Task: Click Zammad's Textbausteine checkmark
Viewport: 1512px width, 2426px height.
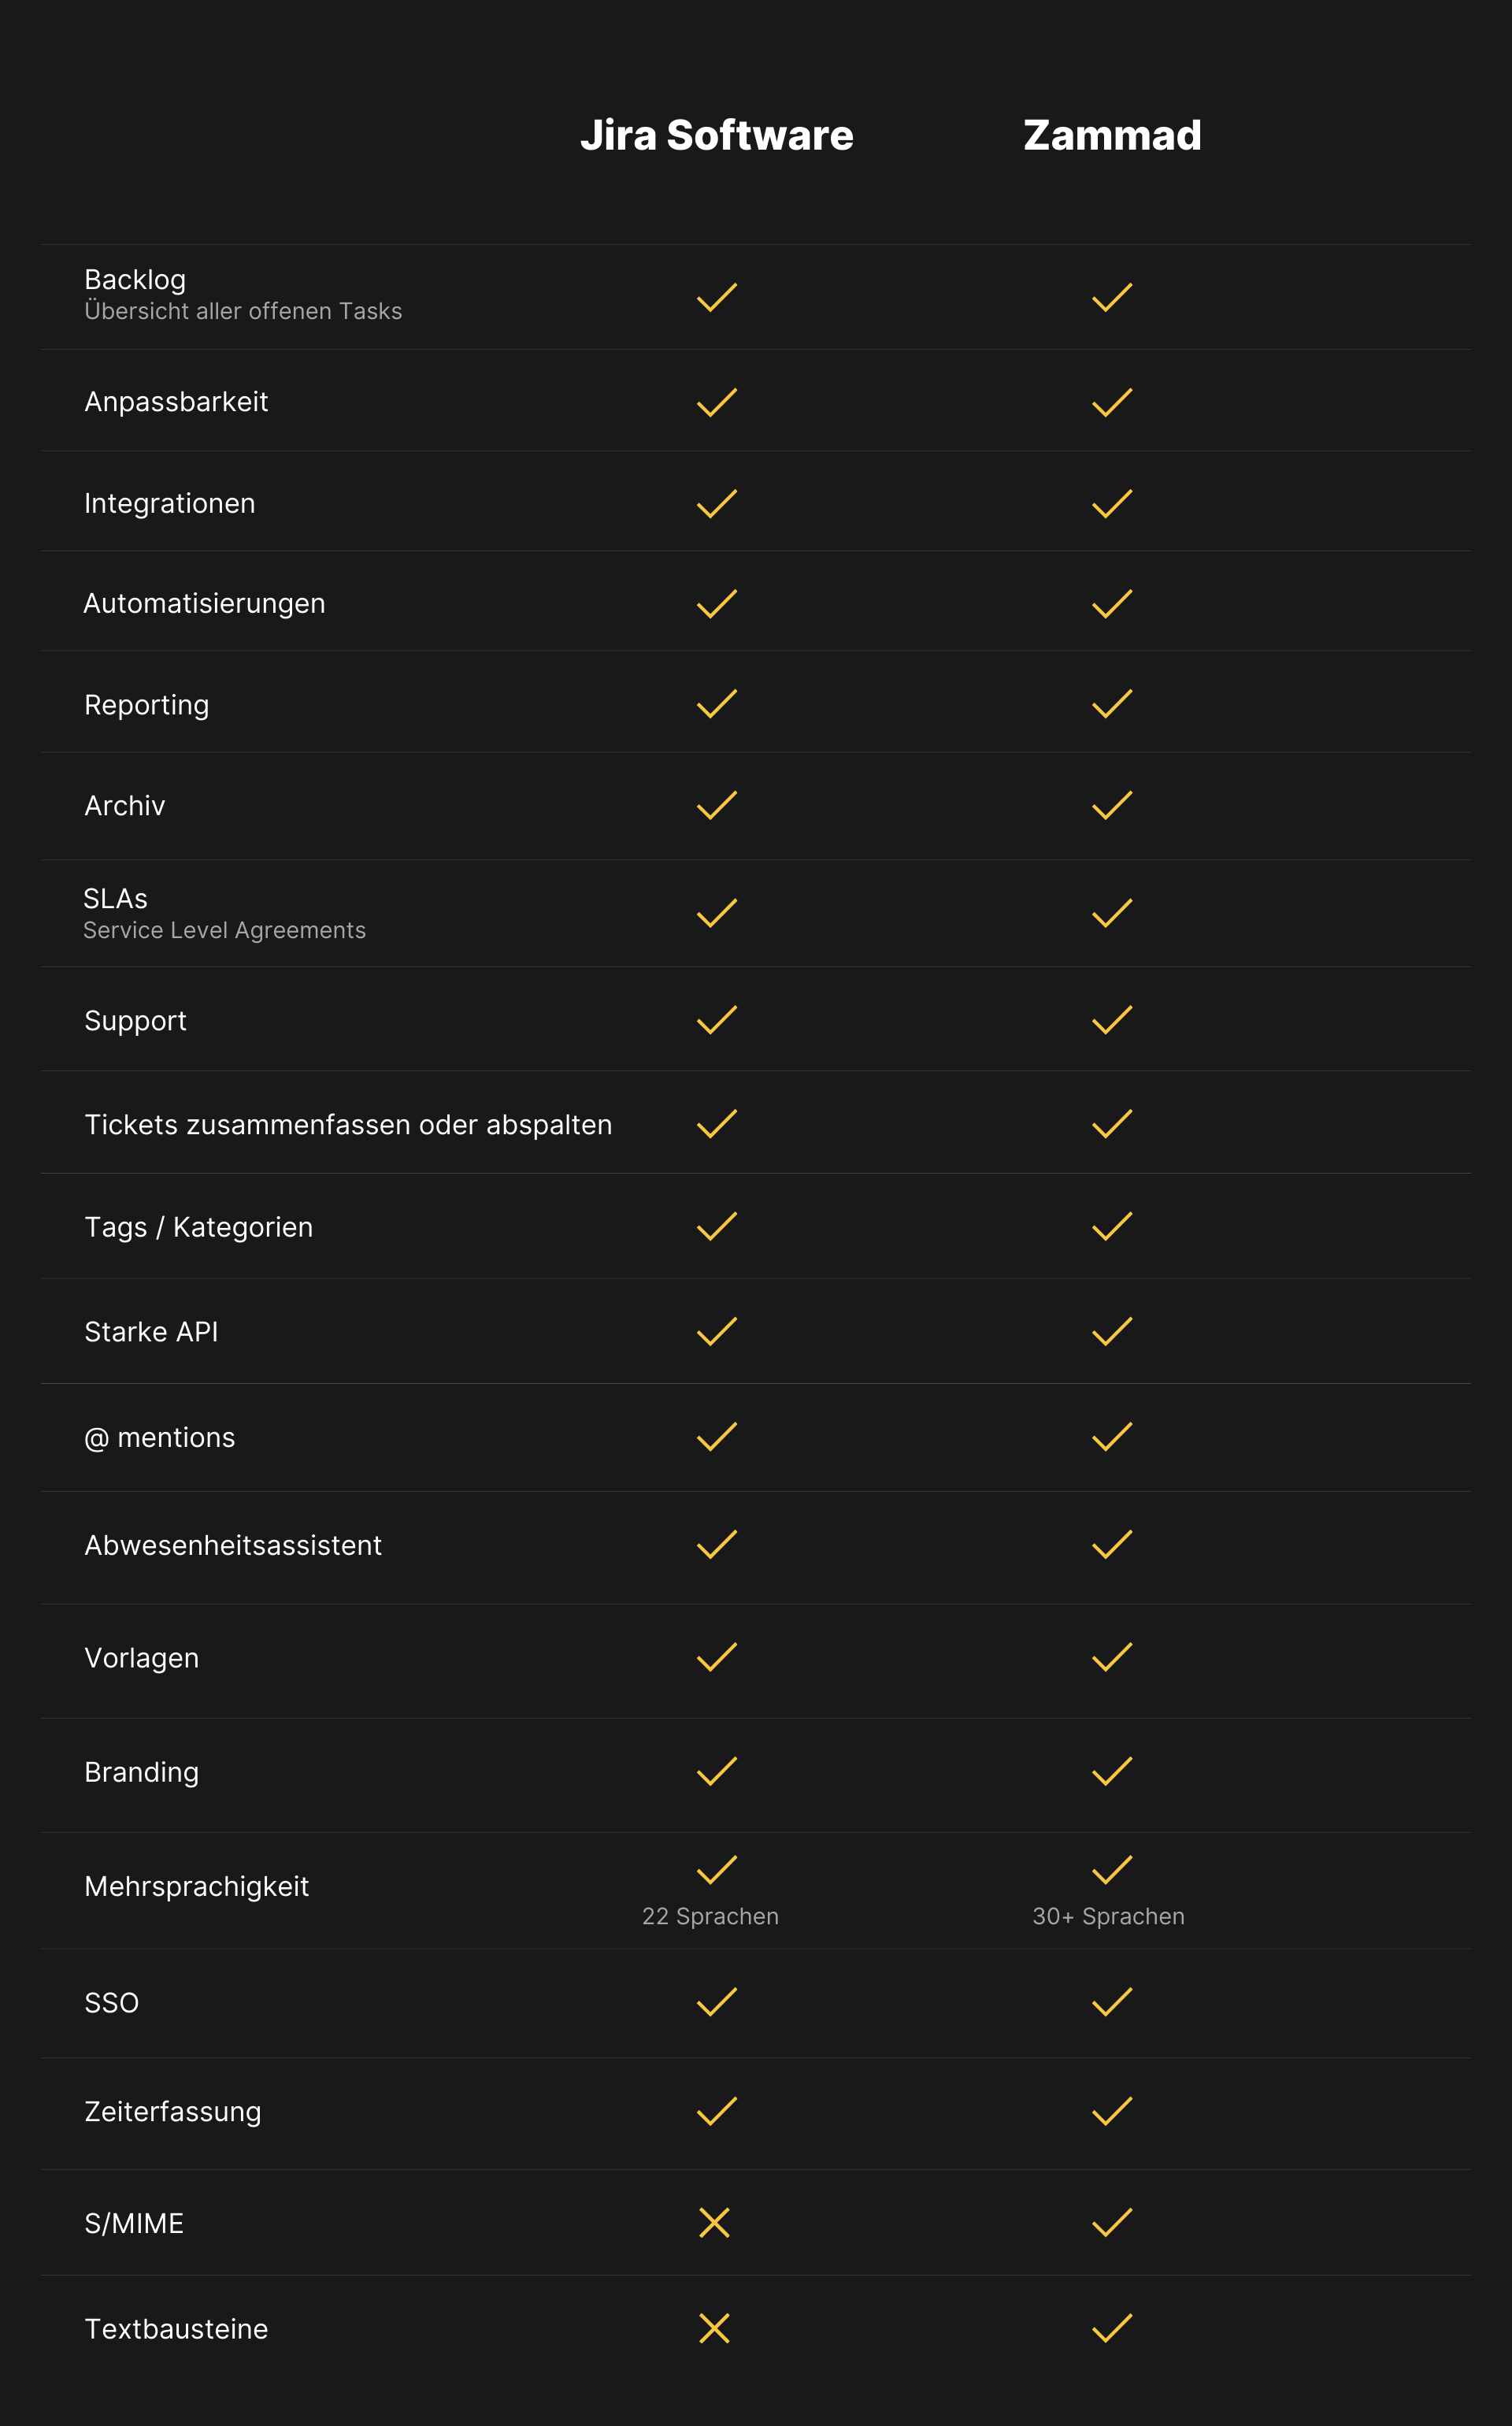Action: click(x=1111, y=2328)
